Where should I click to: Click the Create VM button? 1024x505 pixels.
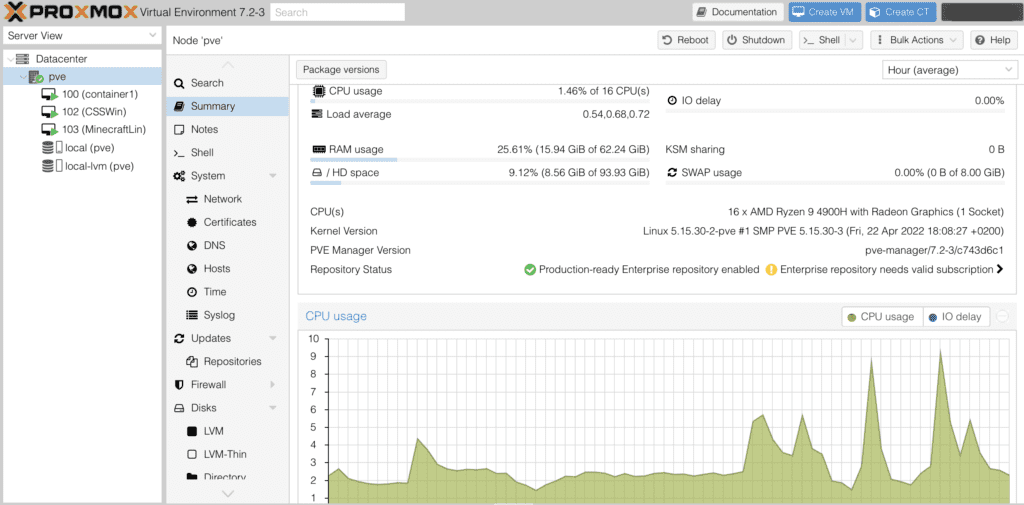(x=825, y=12)
